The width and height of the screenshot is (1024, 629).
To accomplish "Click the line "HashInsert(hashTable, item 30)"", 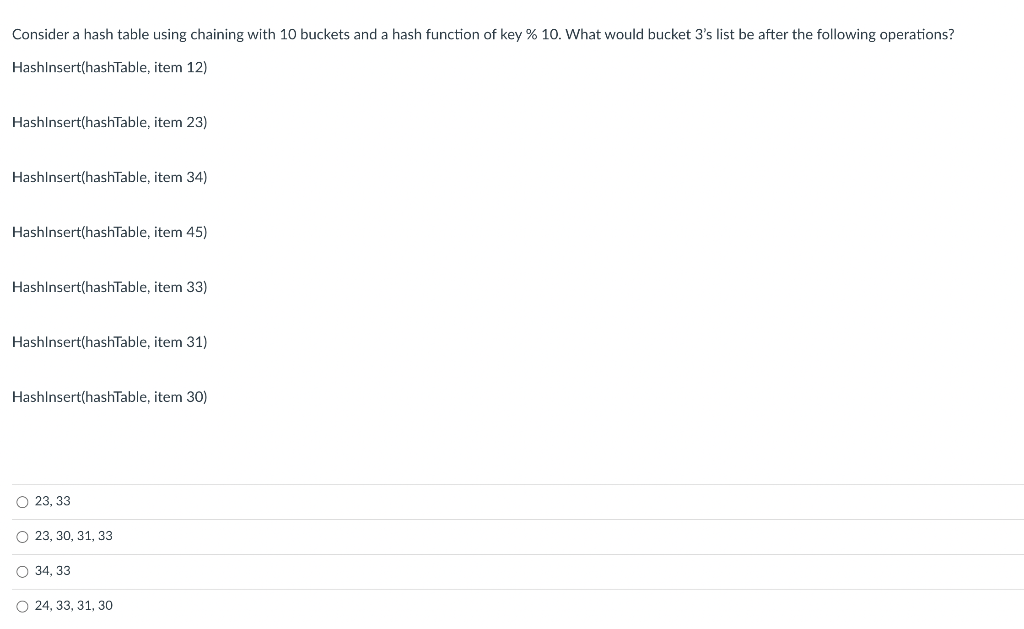I will coord(109,397).
